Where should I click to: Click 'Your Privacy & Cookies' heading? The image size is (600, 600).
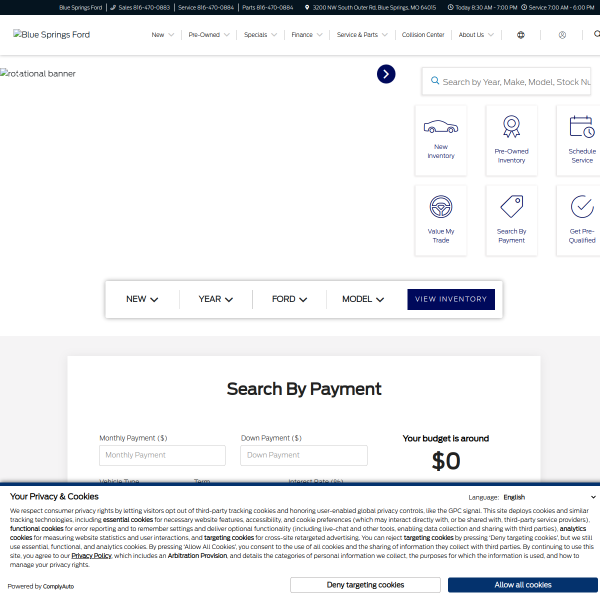coord(54,497)
